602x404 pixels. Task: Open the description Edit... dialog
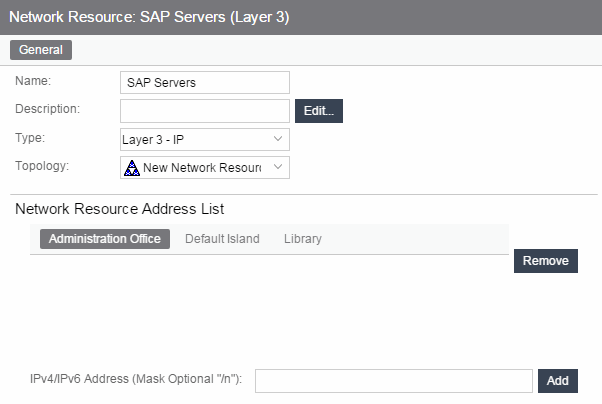click(319, 111)
